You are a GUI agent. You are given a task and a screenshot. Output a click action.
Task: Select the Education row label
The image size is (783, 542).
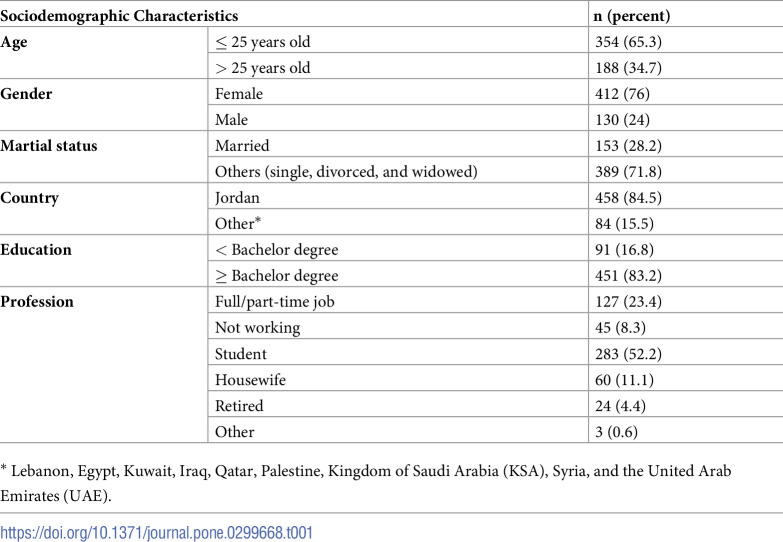(36, 250)
